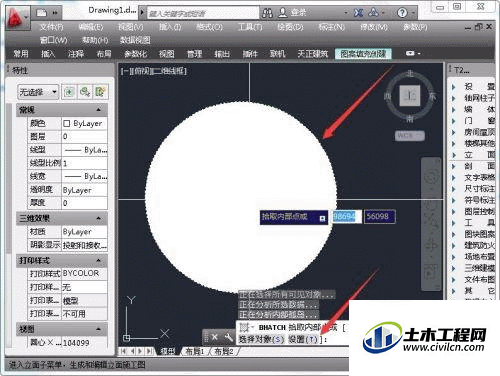This screenshot has height=376, width=500.
Task: Open the Autodesk Exchange X icon
Action: point(359,13)
